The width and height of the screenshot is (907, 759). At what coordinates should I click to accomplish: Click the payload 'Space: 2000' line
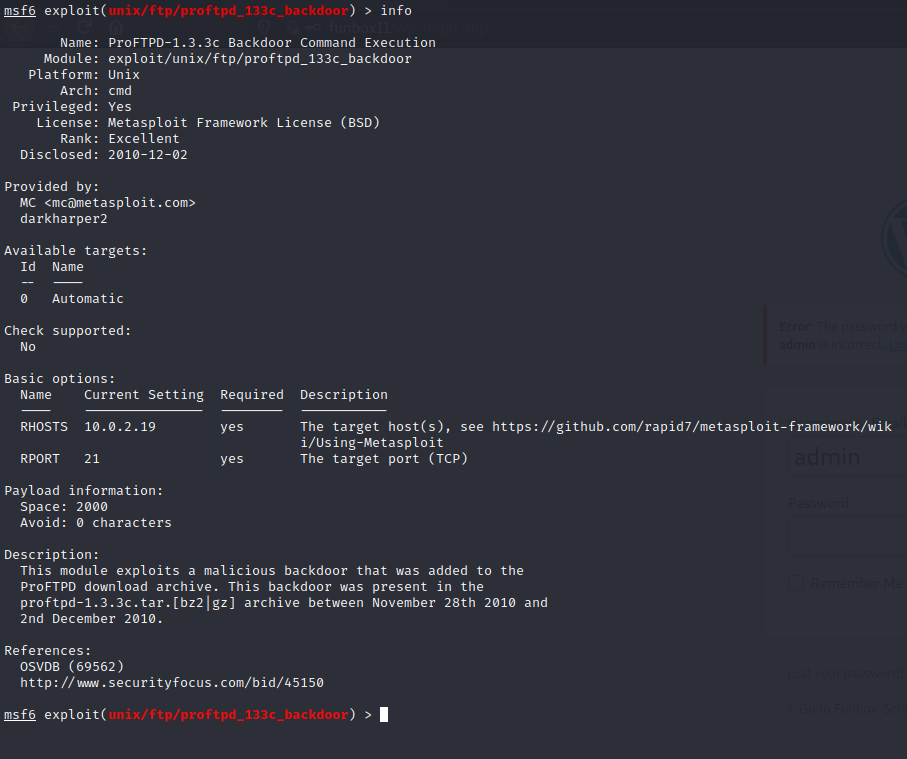pos(64,507)
